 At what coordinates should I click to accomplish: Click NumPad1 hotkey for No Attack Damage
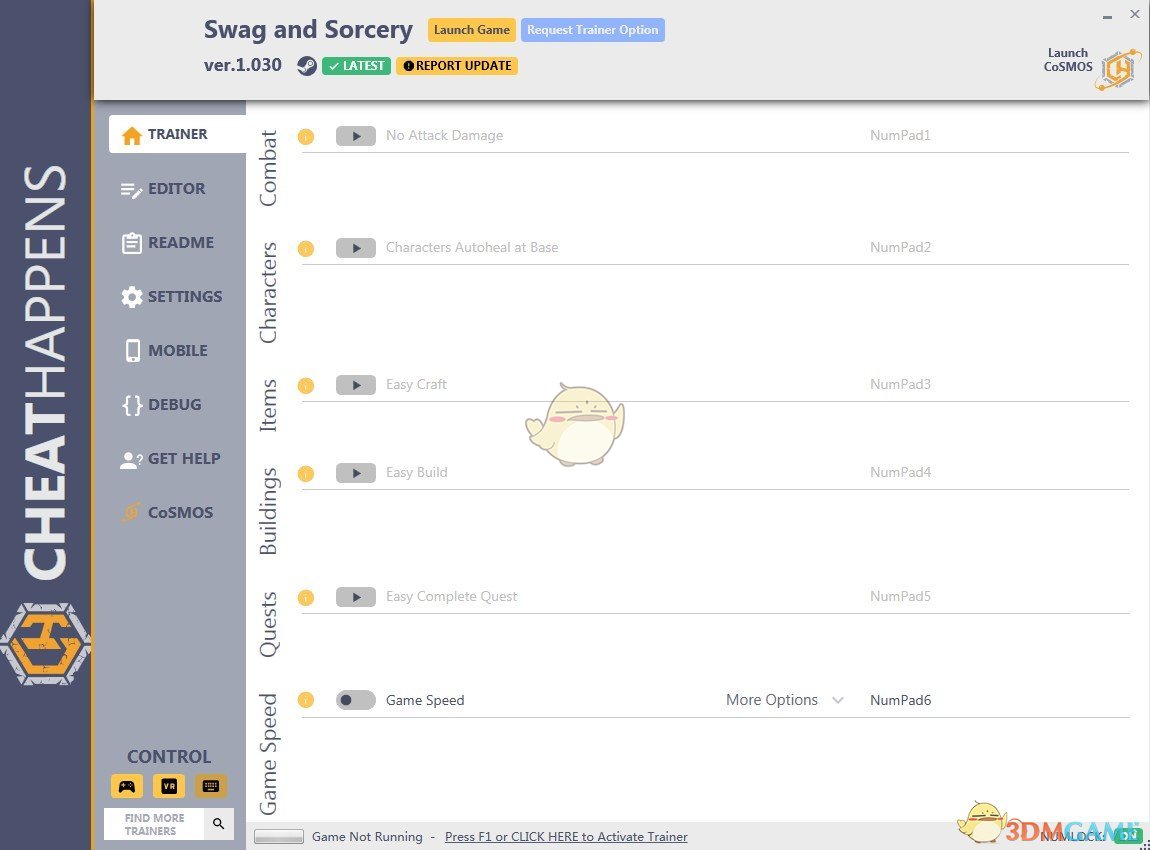point(900,136)
